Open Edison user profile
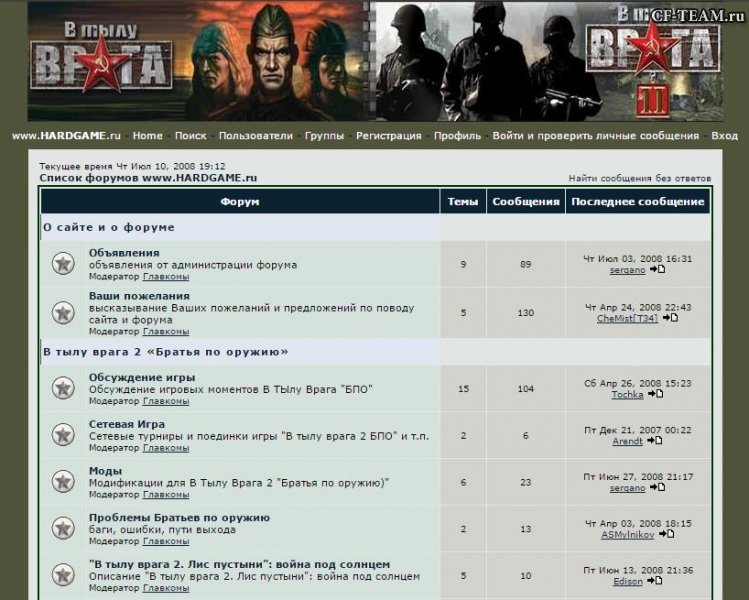 coord(628,582)
